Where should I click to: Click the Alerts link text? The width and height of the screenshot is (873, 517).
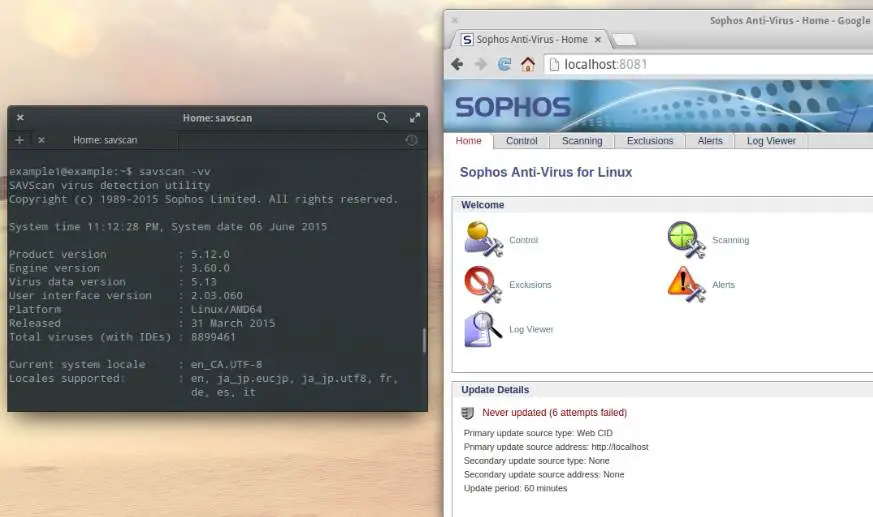(723, 284)
